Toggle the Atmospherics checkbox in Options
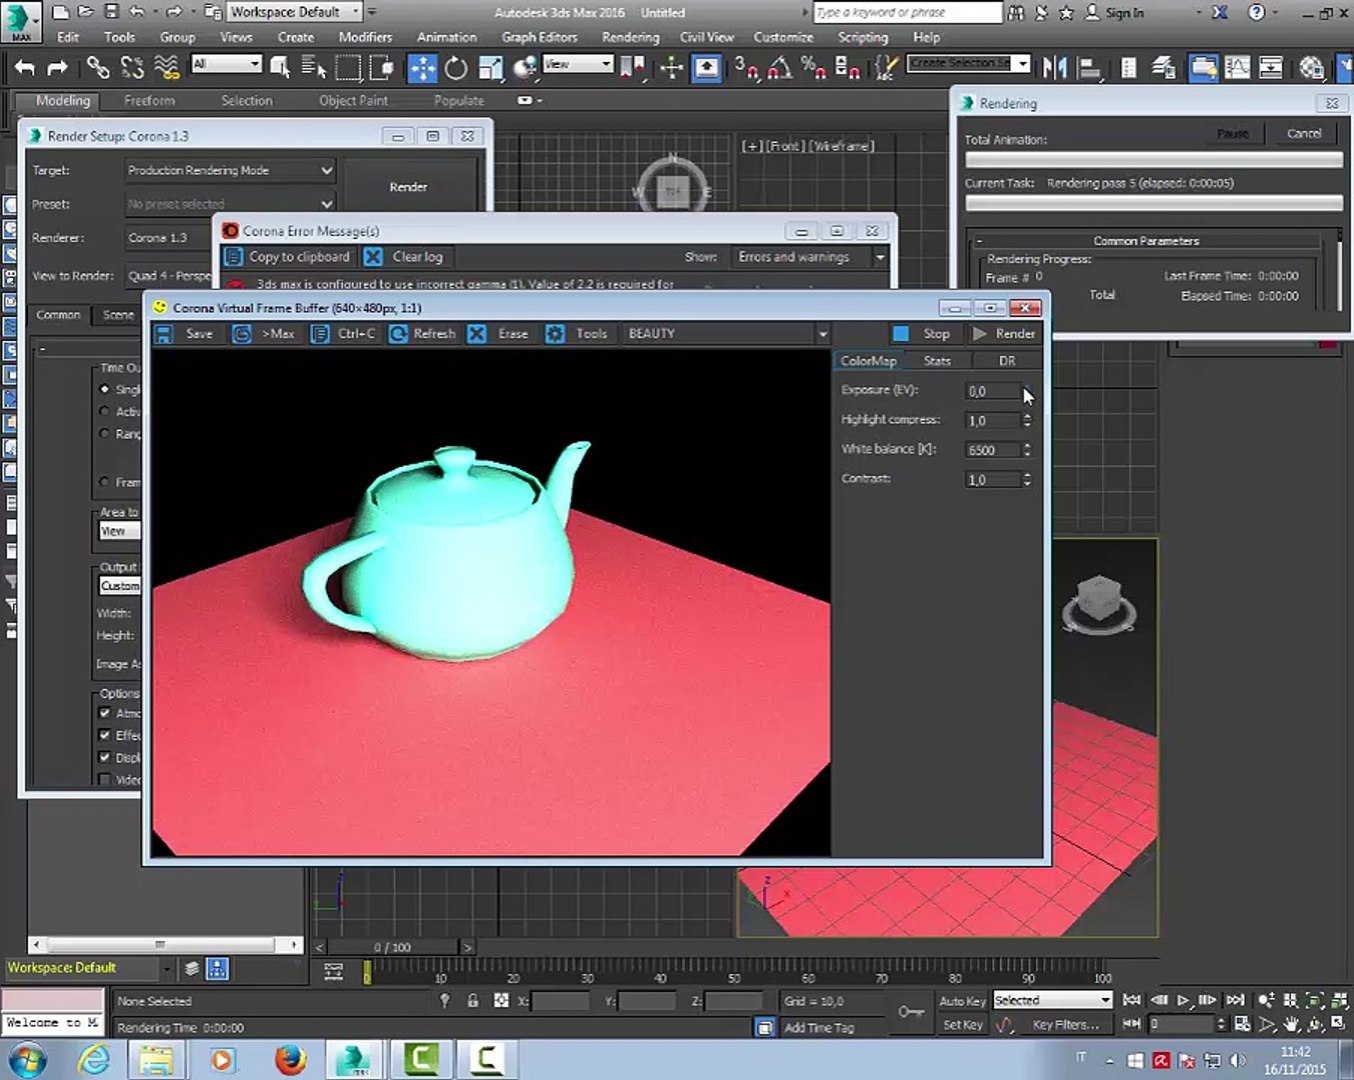Image resolution: width=1354 pixels, height=1080 pixels. 105,713
